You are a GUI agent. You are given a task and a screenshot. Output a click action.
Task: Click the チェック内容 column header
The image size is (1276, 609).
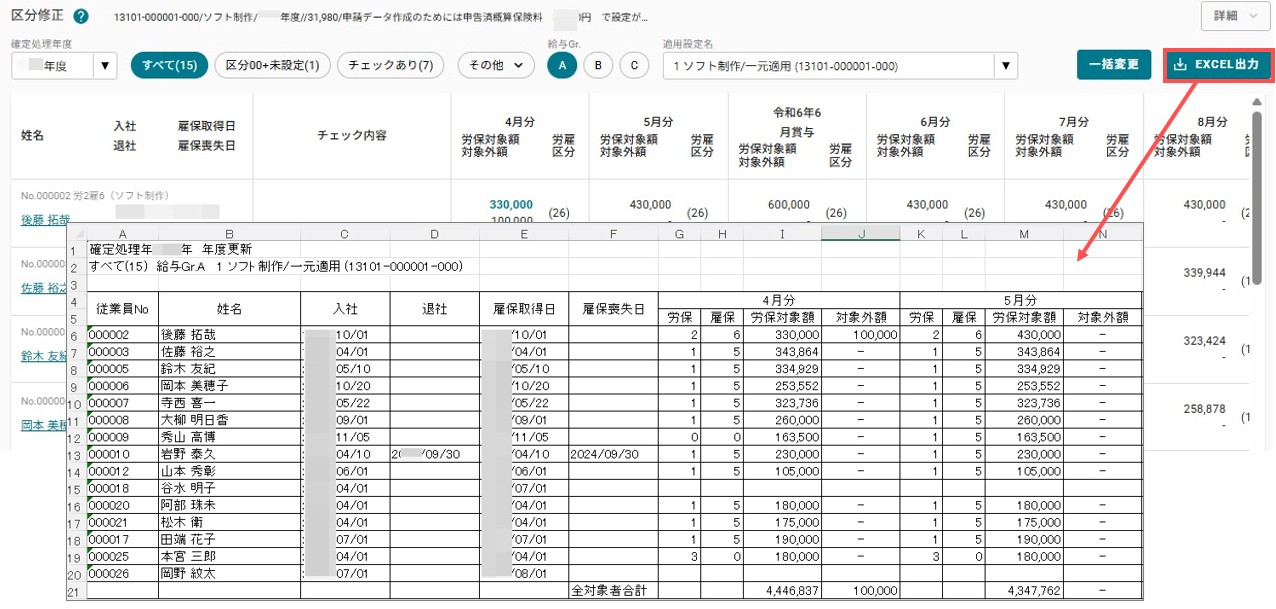tap(351, 135)
